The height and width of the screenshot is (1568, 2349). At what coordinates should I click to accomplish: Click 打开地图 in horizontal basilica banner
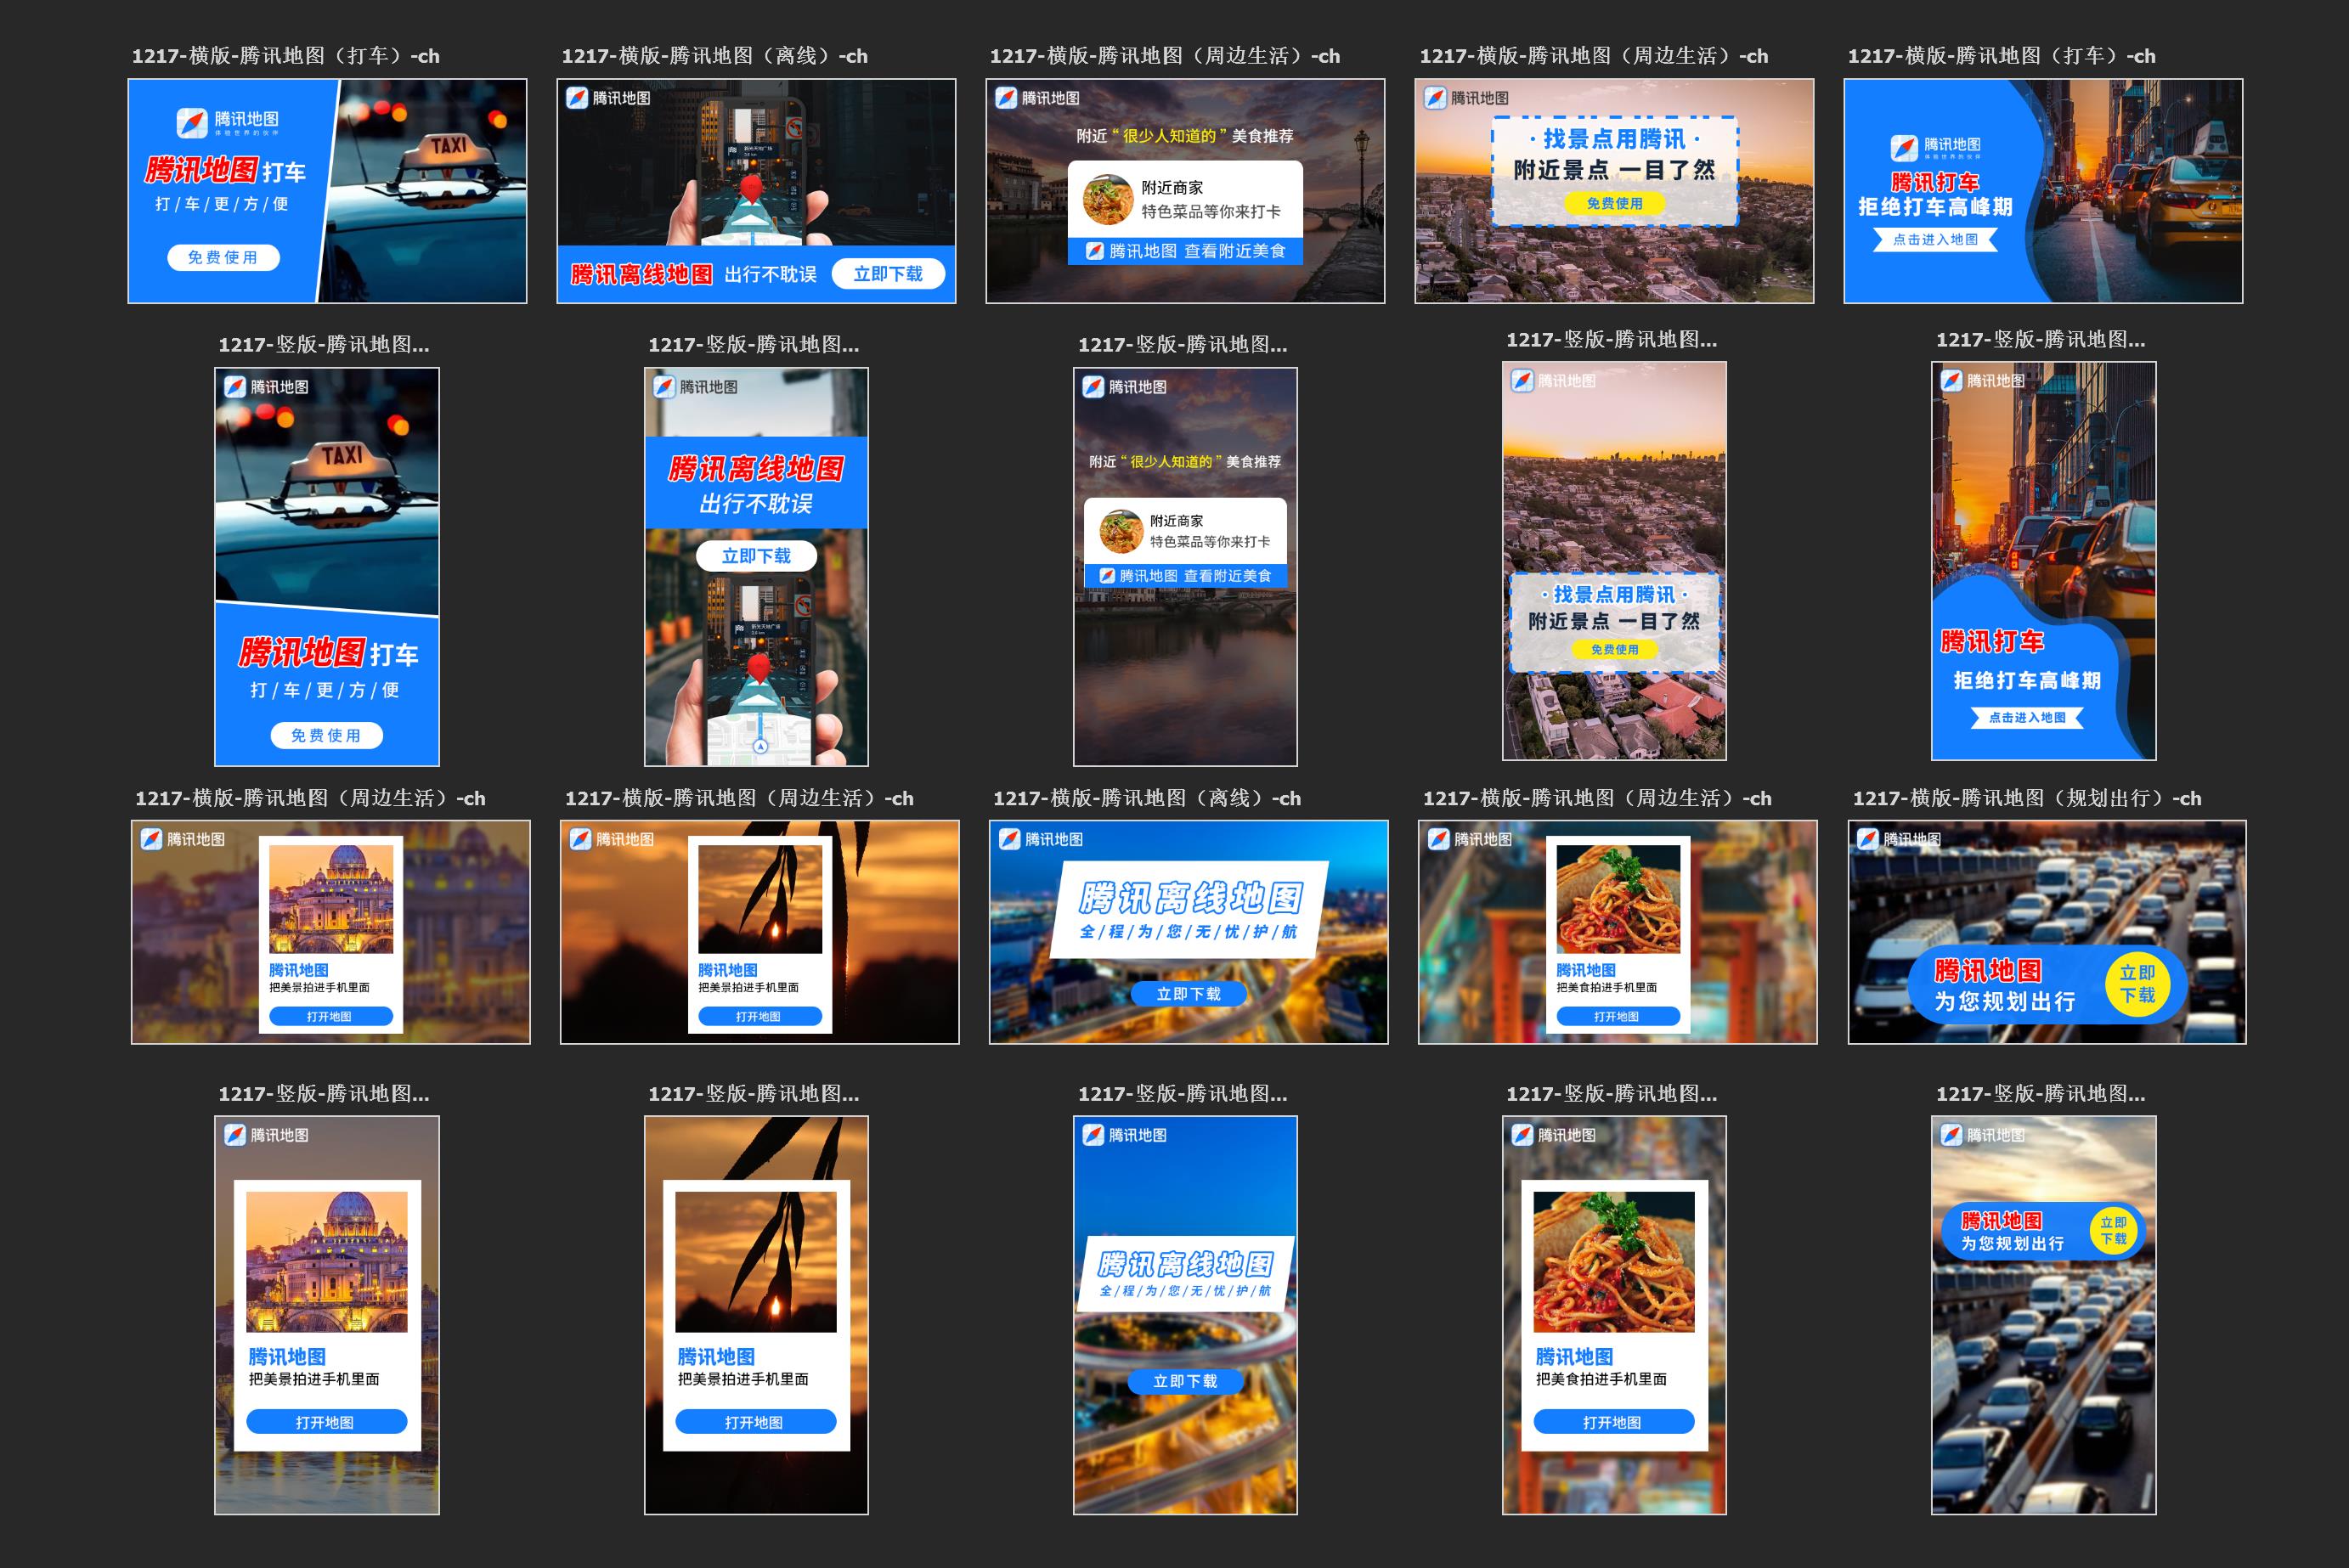coord(330,1016)
